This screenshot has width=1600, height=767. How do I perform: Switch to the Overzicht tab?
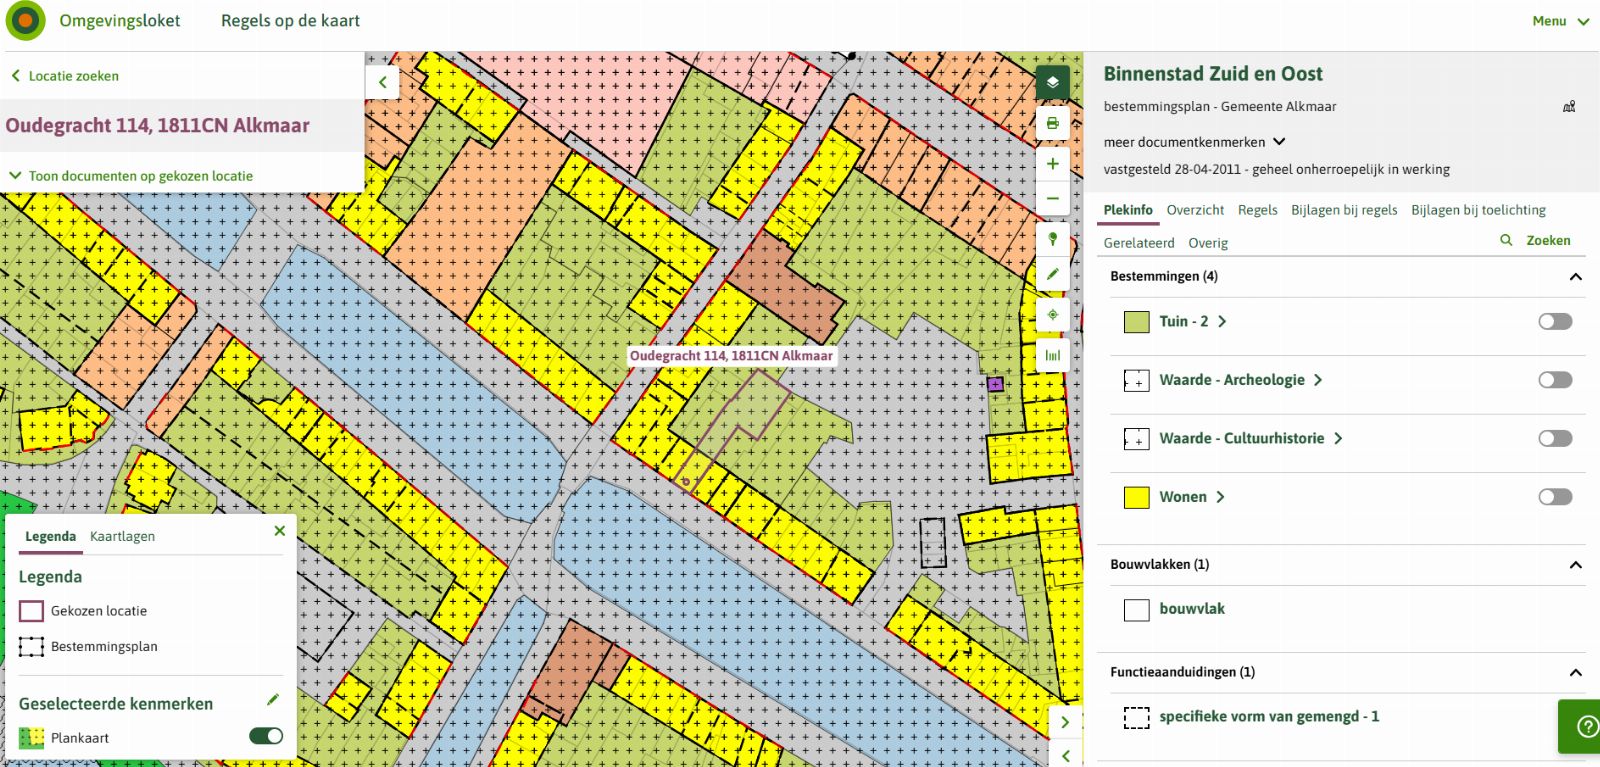pyautogui.click(x=1195, y=210)
